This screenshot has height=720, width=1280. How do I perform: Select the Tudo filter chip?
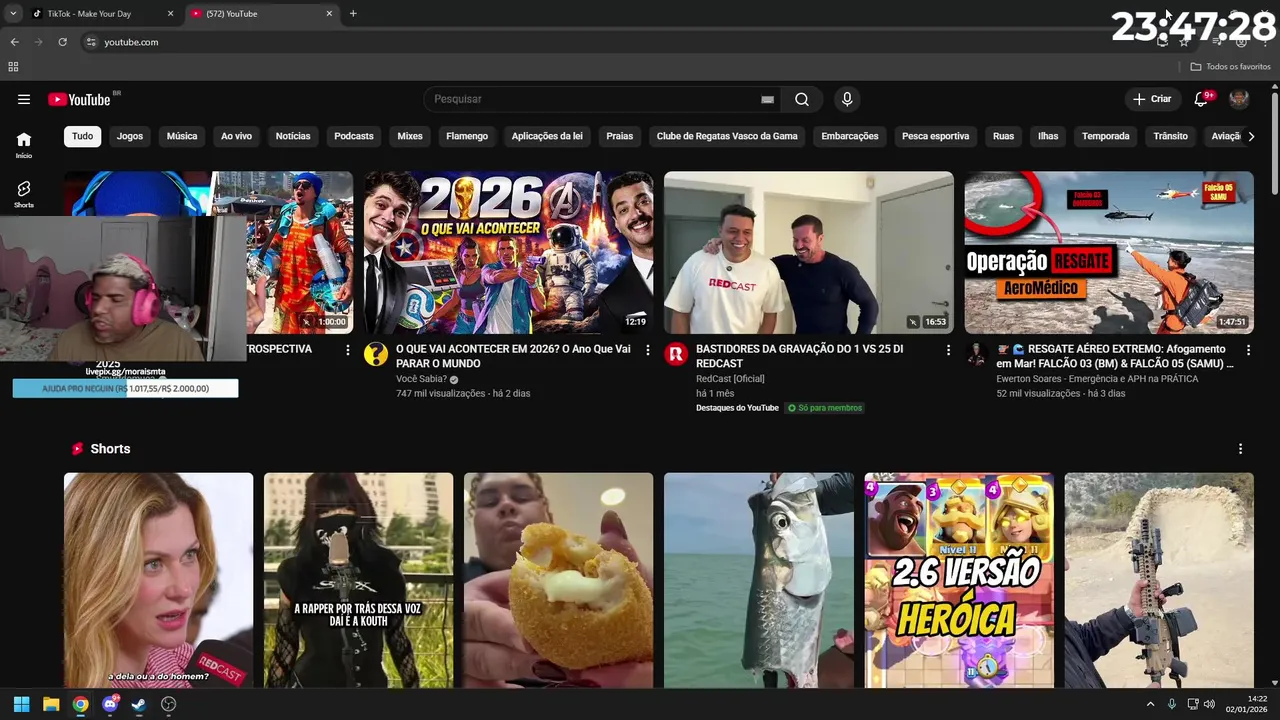pyautogui.click(x=82, y=136)
